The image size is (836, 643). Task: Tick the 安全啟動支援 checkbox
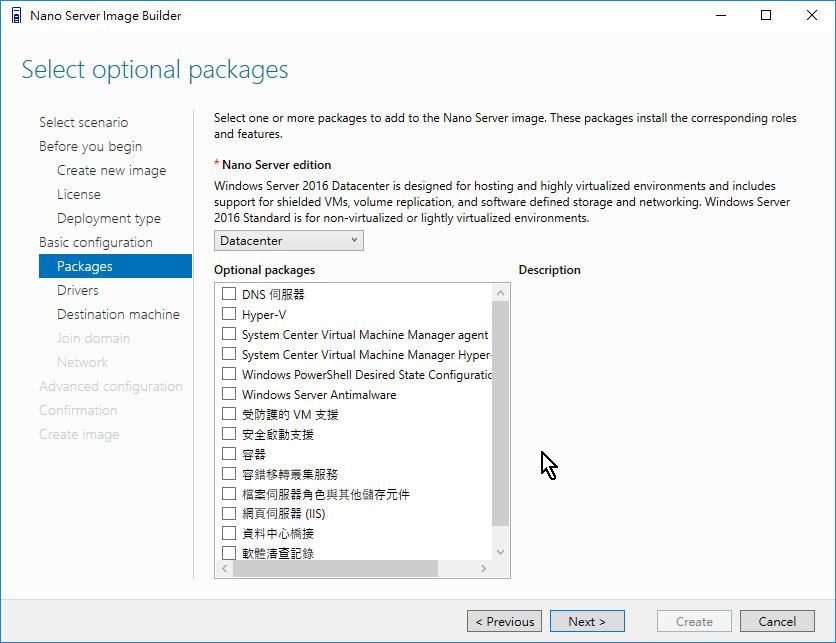point(229,433)
